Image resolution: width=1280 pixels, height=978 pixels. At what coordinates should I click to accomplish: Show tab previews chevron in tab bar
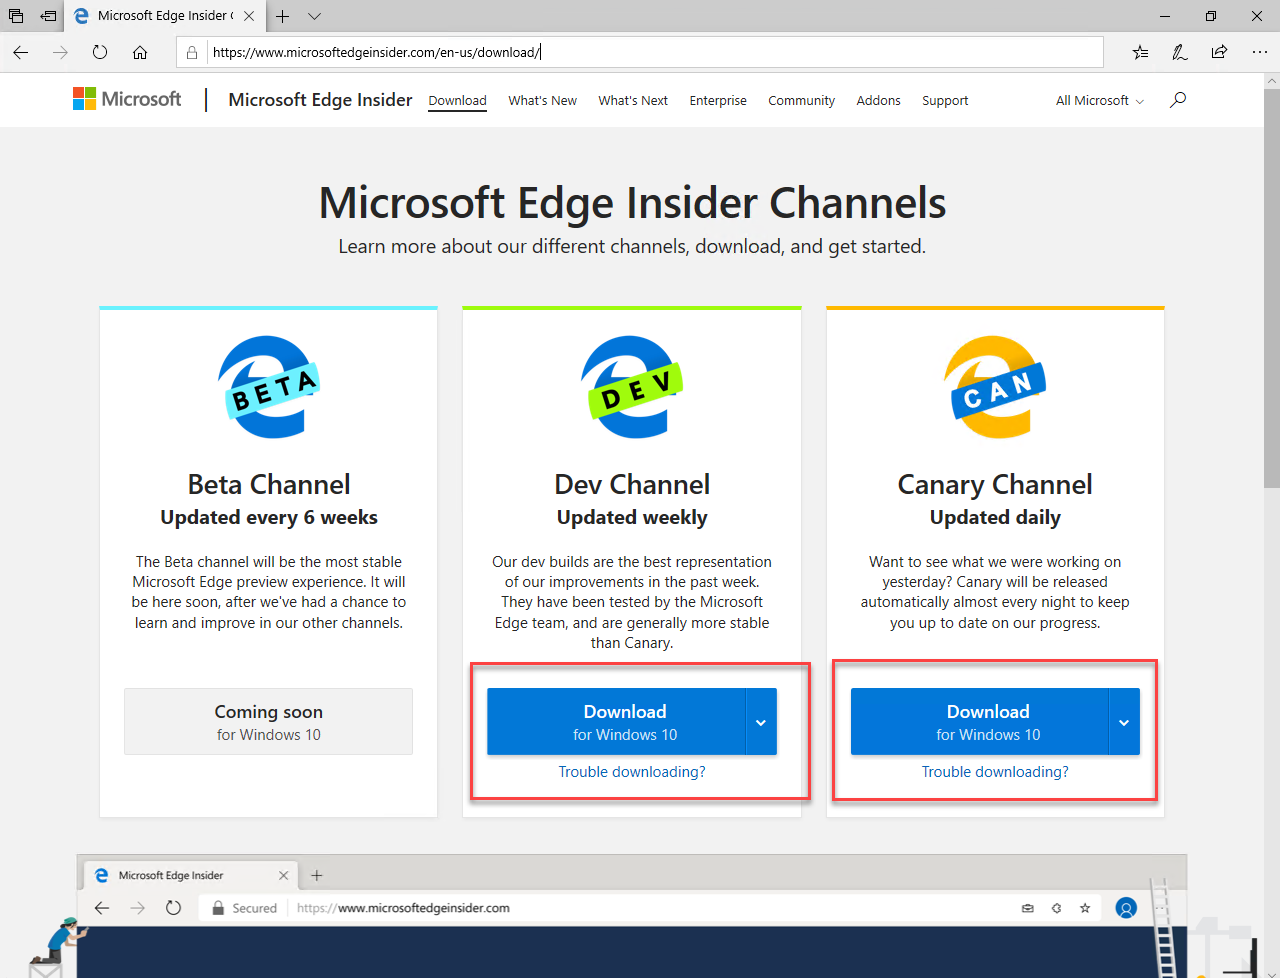(x=314, y=16)
